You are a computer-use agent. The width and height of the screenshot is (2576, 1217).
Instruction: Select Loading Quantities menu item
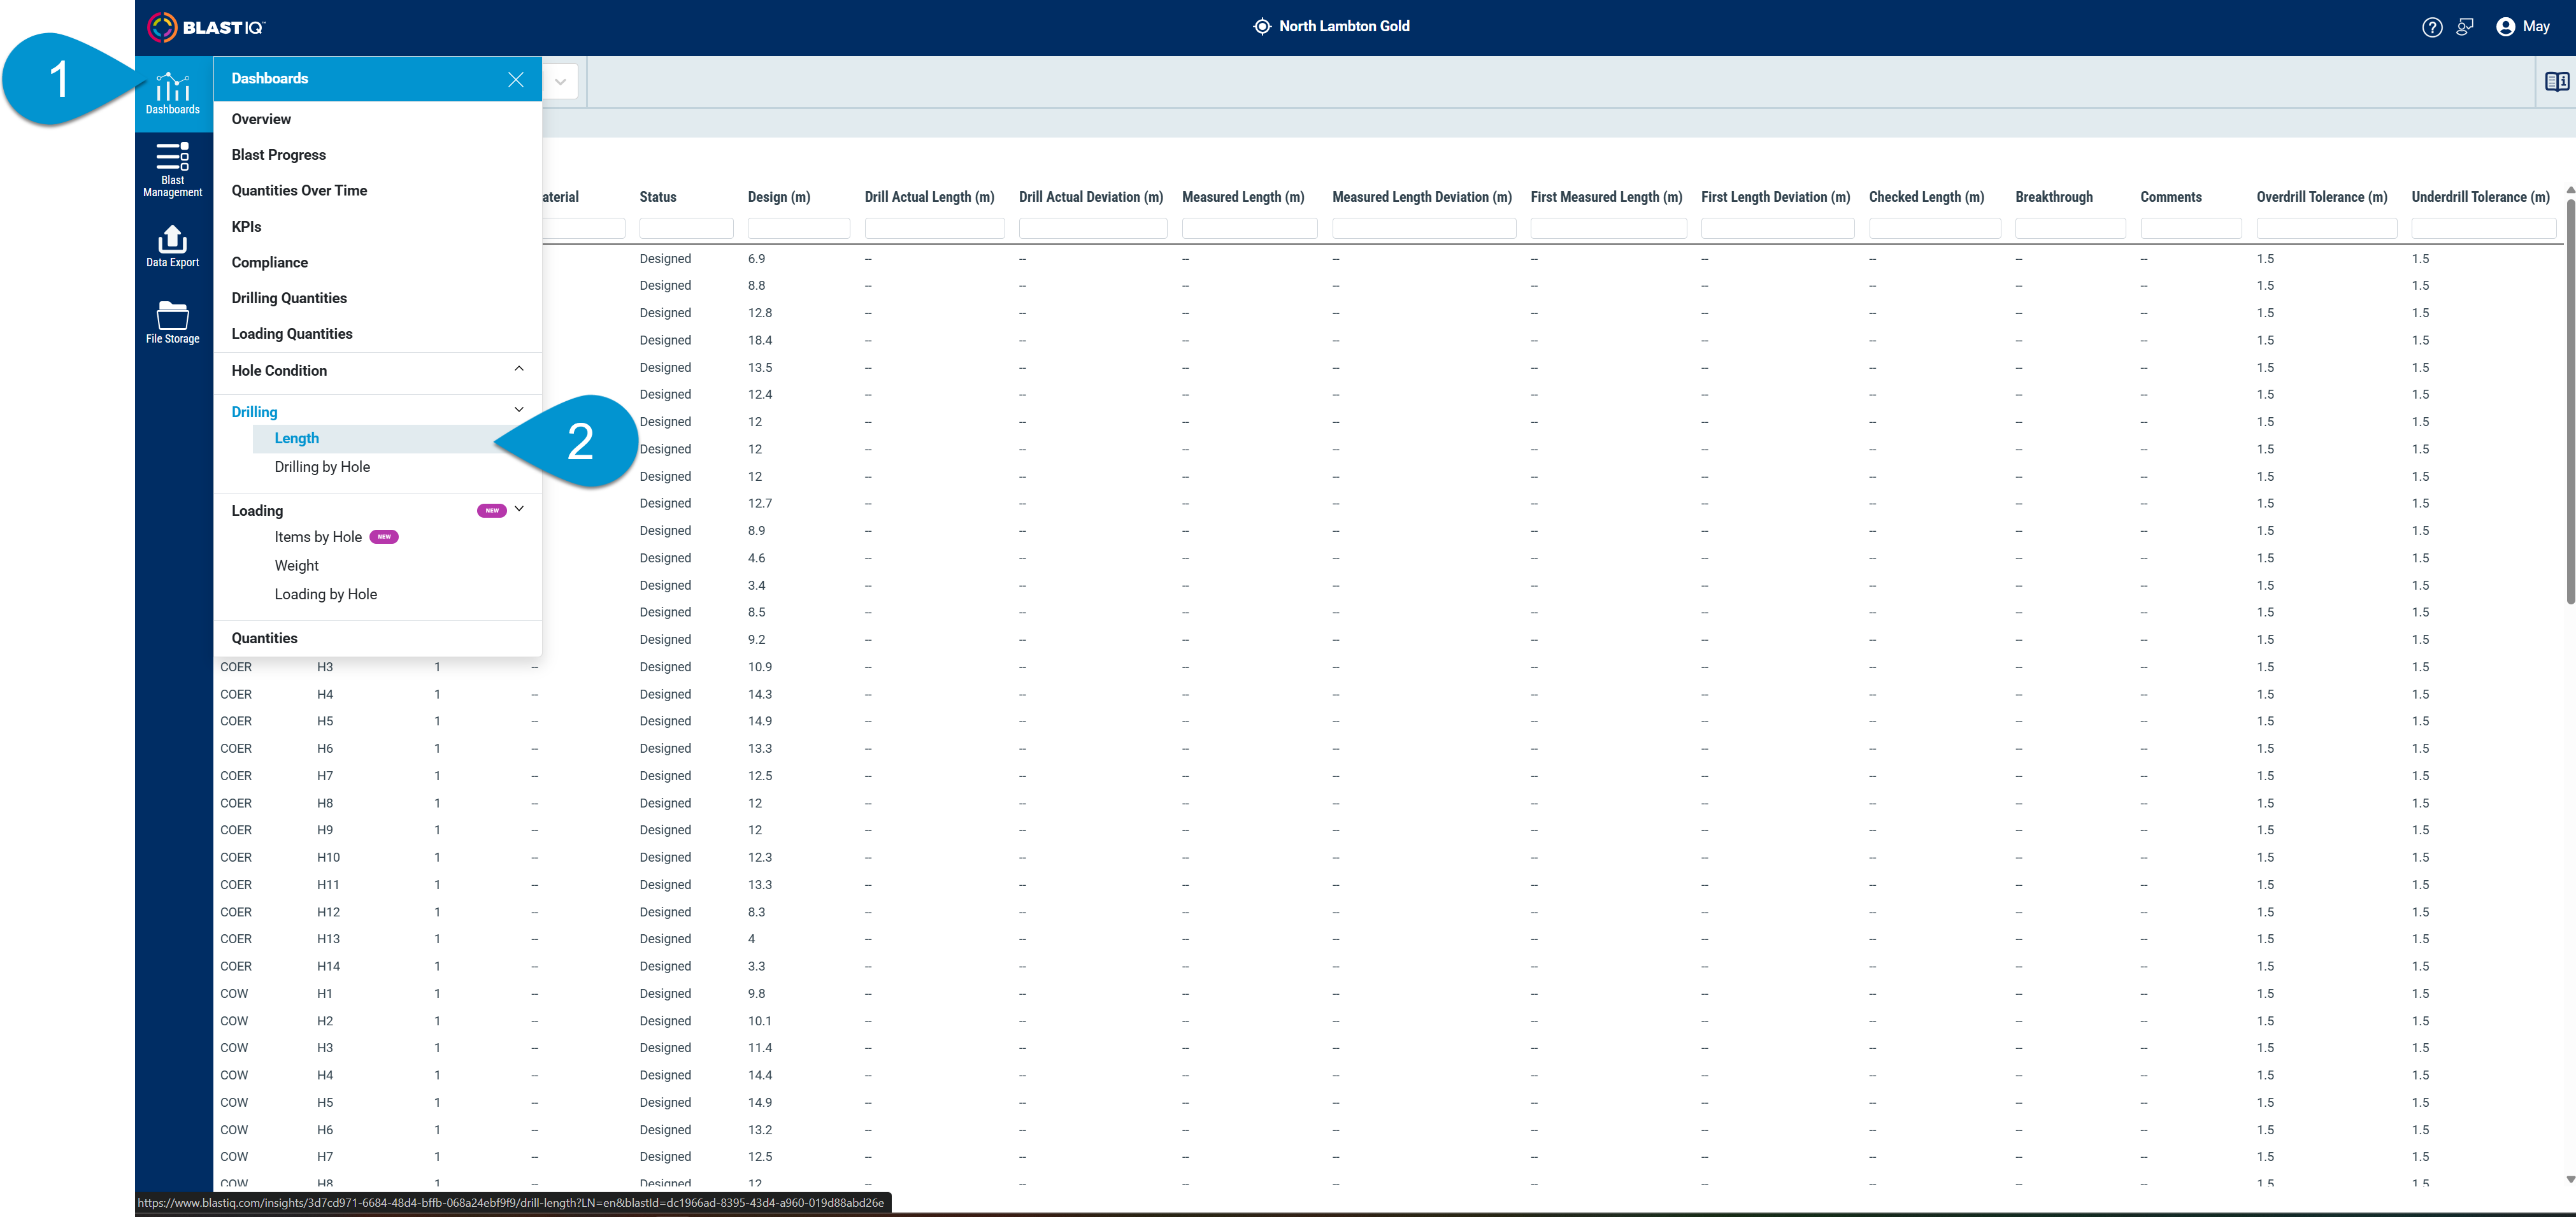coord(292,334)
